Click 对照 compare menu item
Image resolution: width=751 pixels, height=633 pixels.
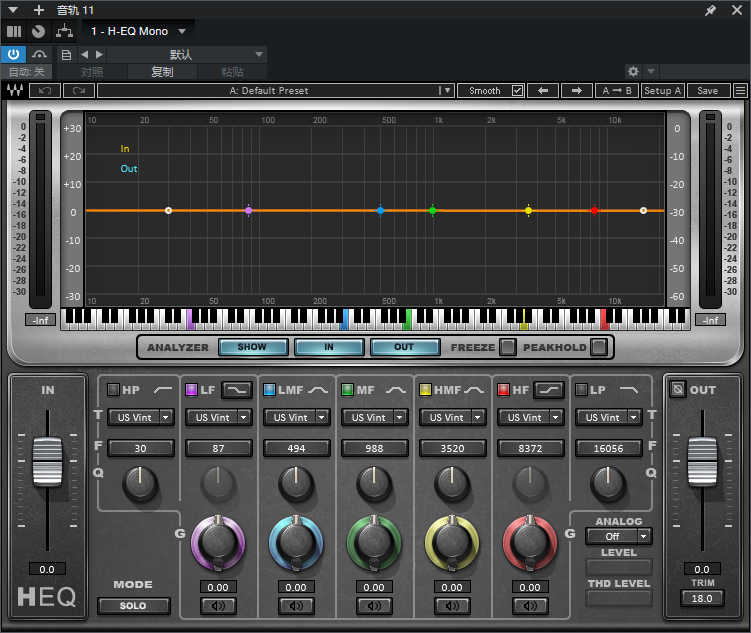pyautogui.click(x=92, y=72)
